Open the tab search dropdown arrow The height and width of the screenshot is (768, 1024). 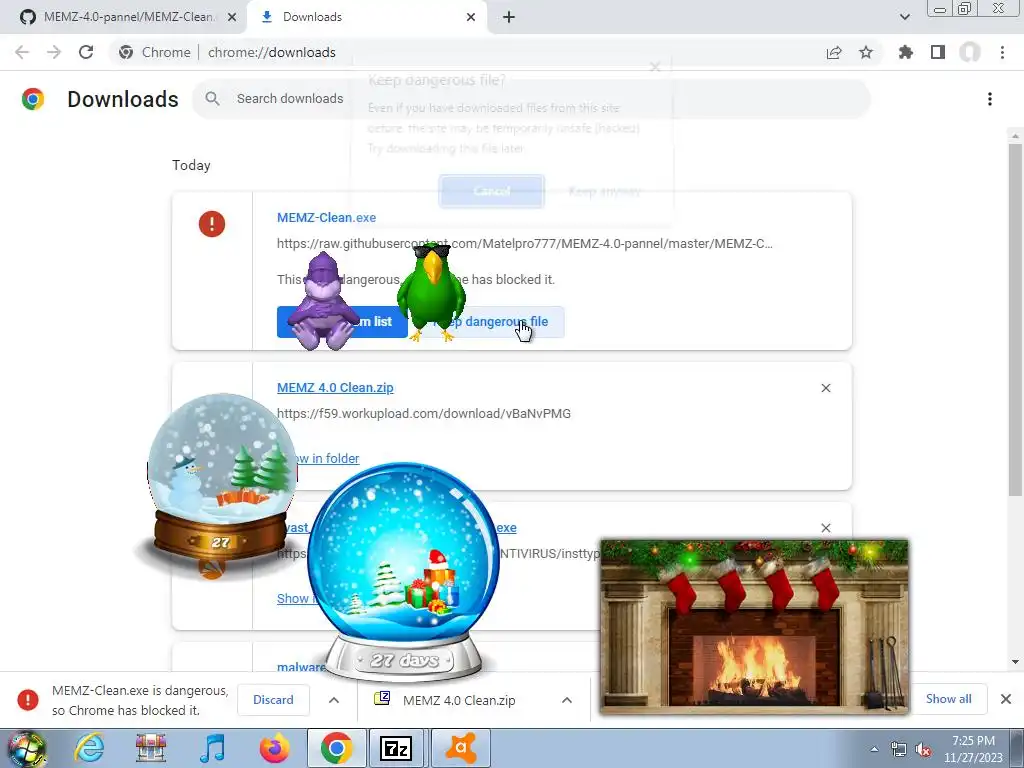904,17
